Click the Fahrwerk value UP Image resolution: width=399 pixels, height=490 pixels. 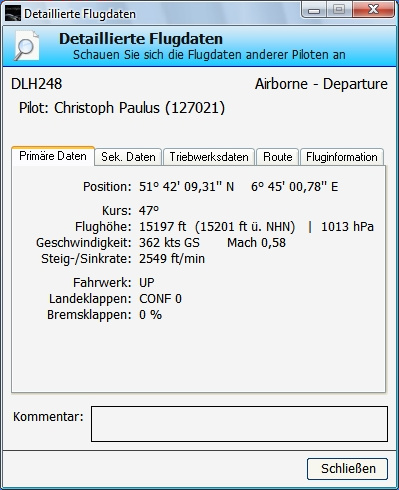pyautogui.click(x=147, y=283)
